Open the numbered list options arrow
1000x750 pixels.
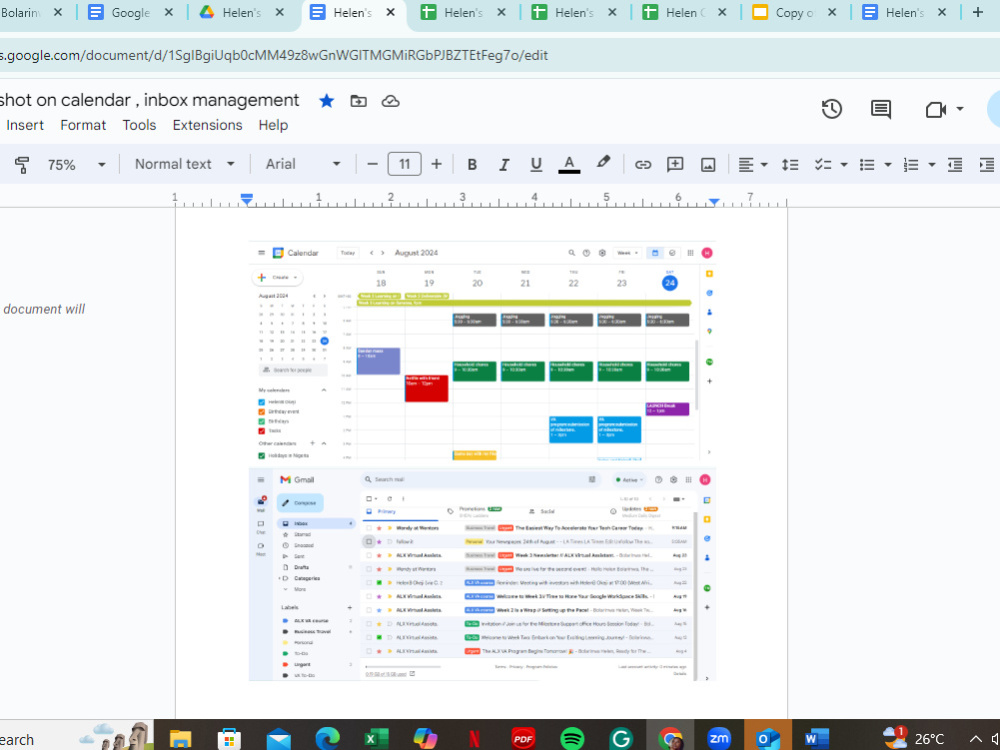point(932,165)
